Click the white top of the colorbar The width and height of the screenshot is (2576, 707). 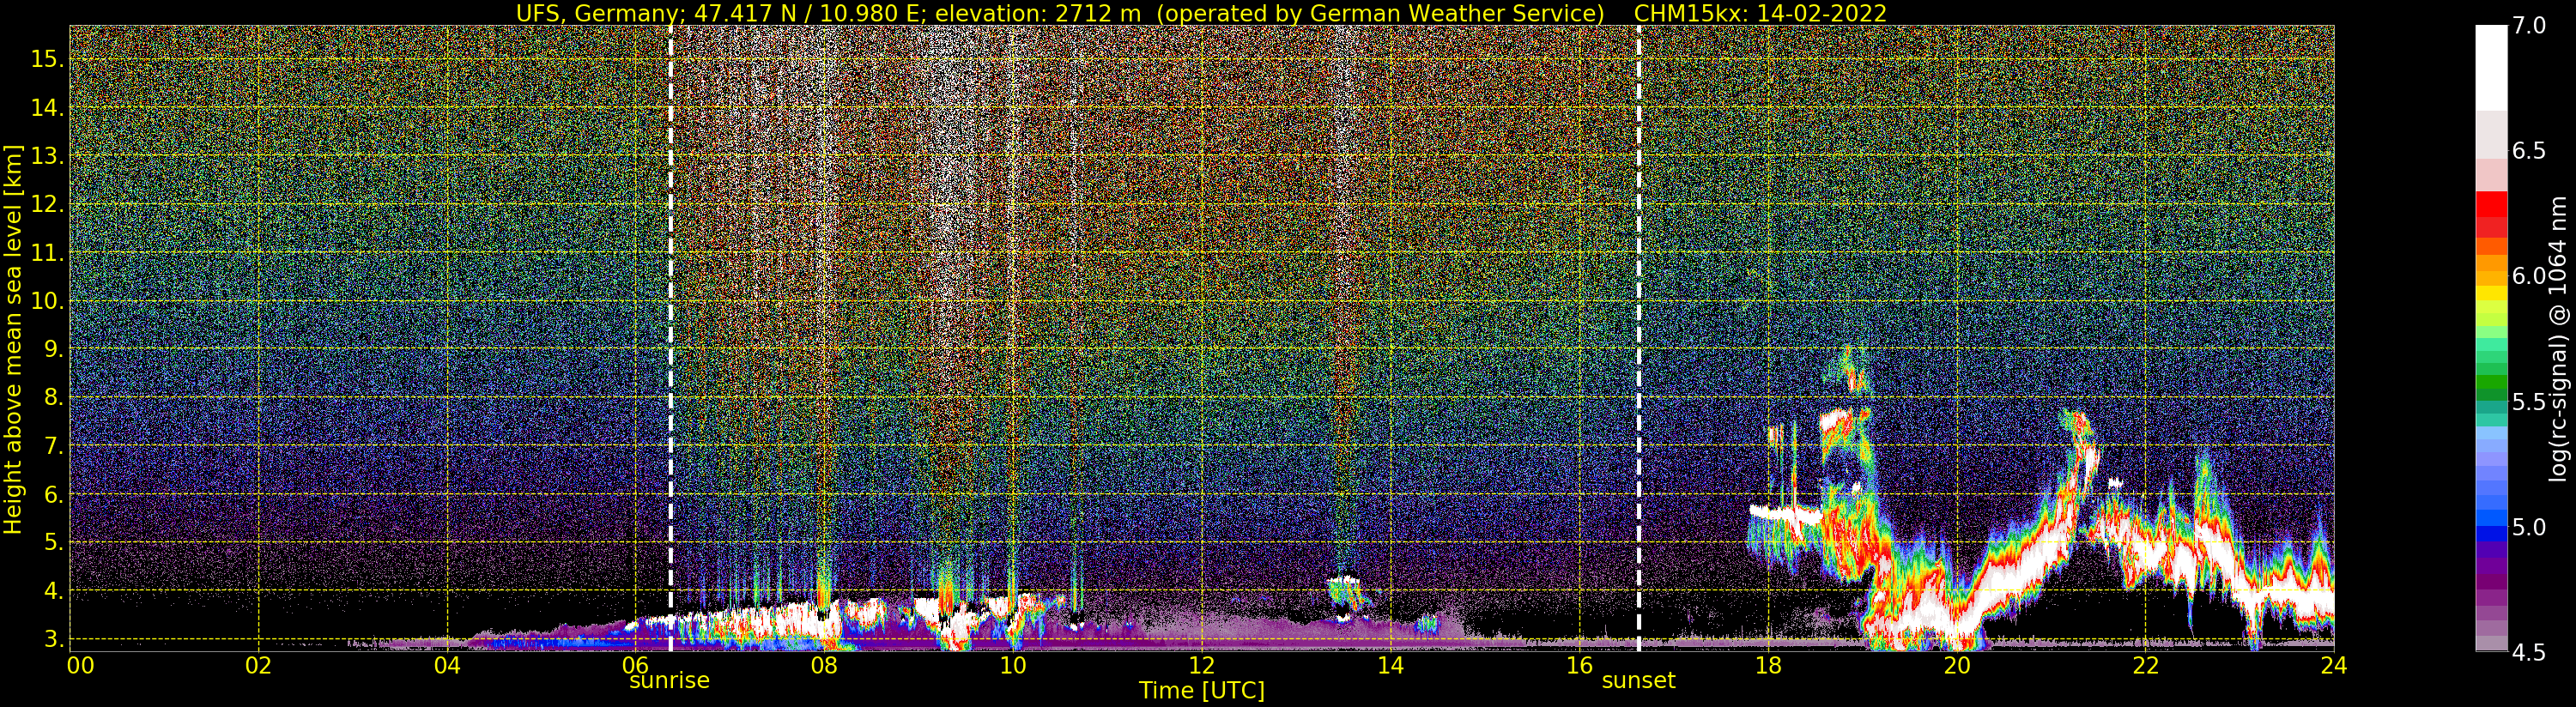(2491, 67)
